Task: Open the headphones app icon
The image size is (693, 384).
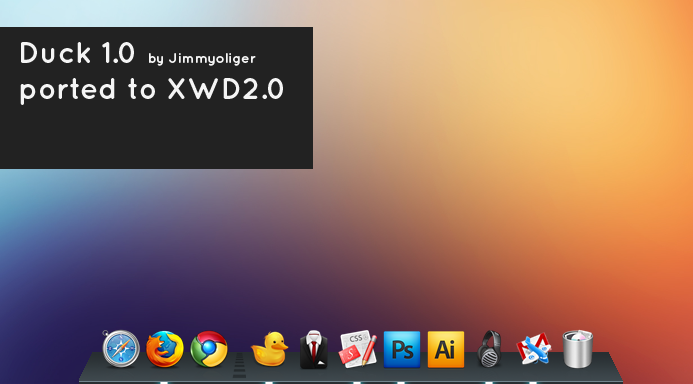Action: [490, 349]
